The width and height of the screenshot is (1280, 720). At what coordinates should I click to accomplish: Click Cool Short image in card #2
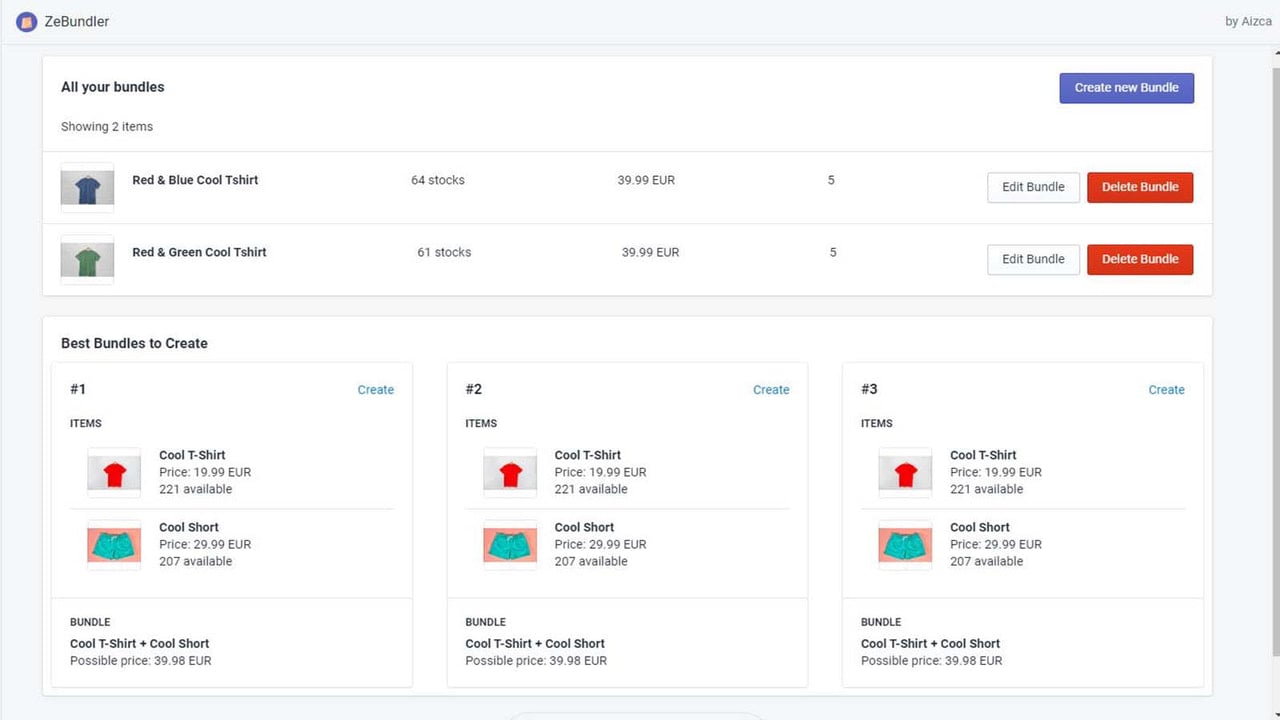click(x=510, y=545)
